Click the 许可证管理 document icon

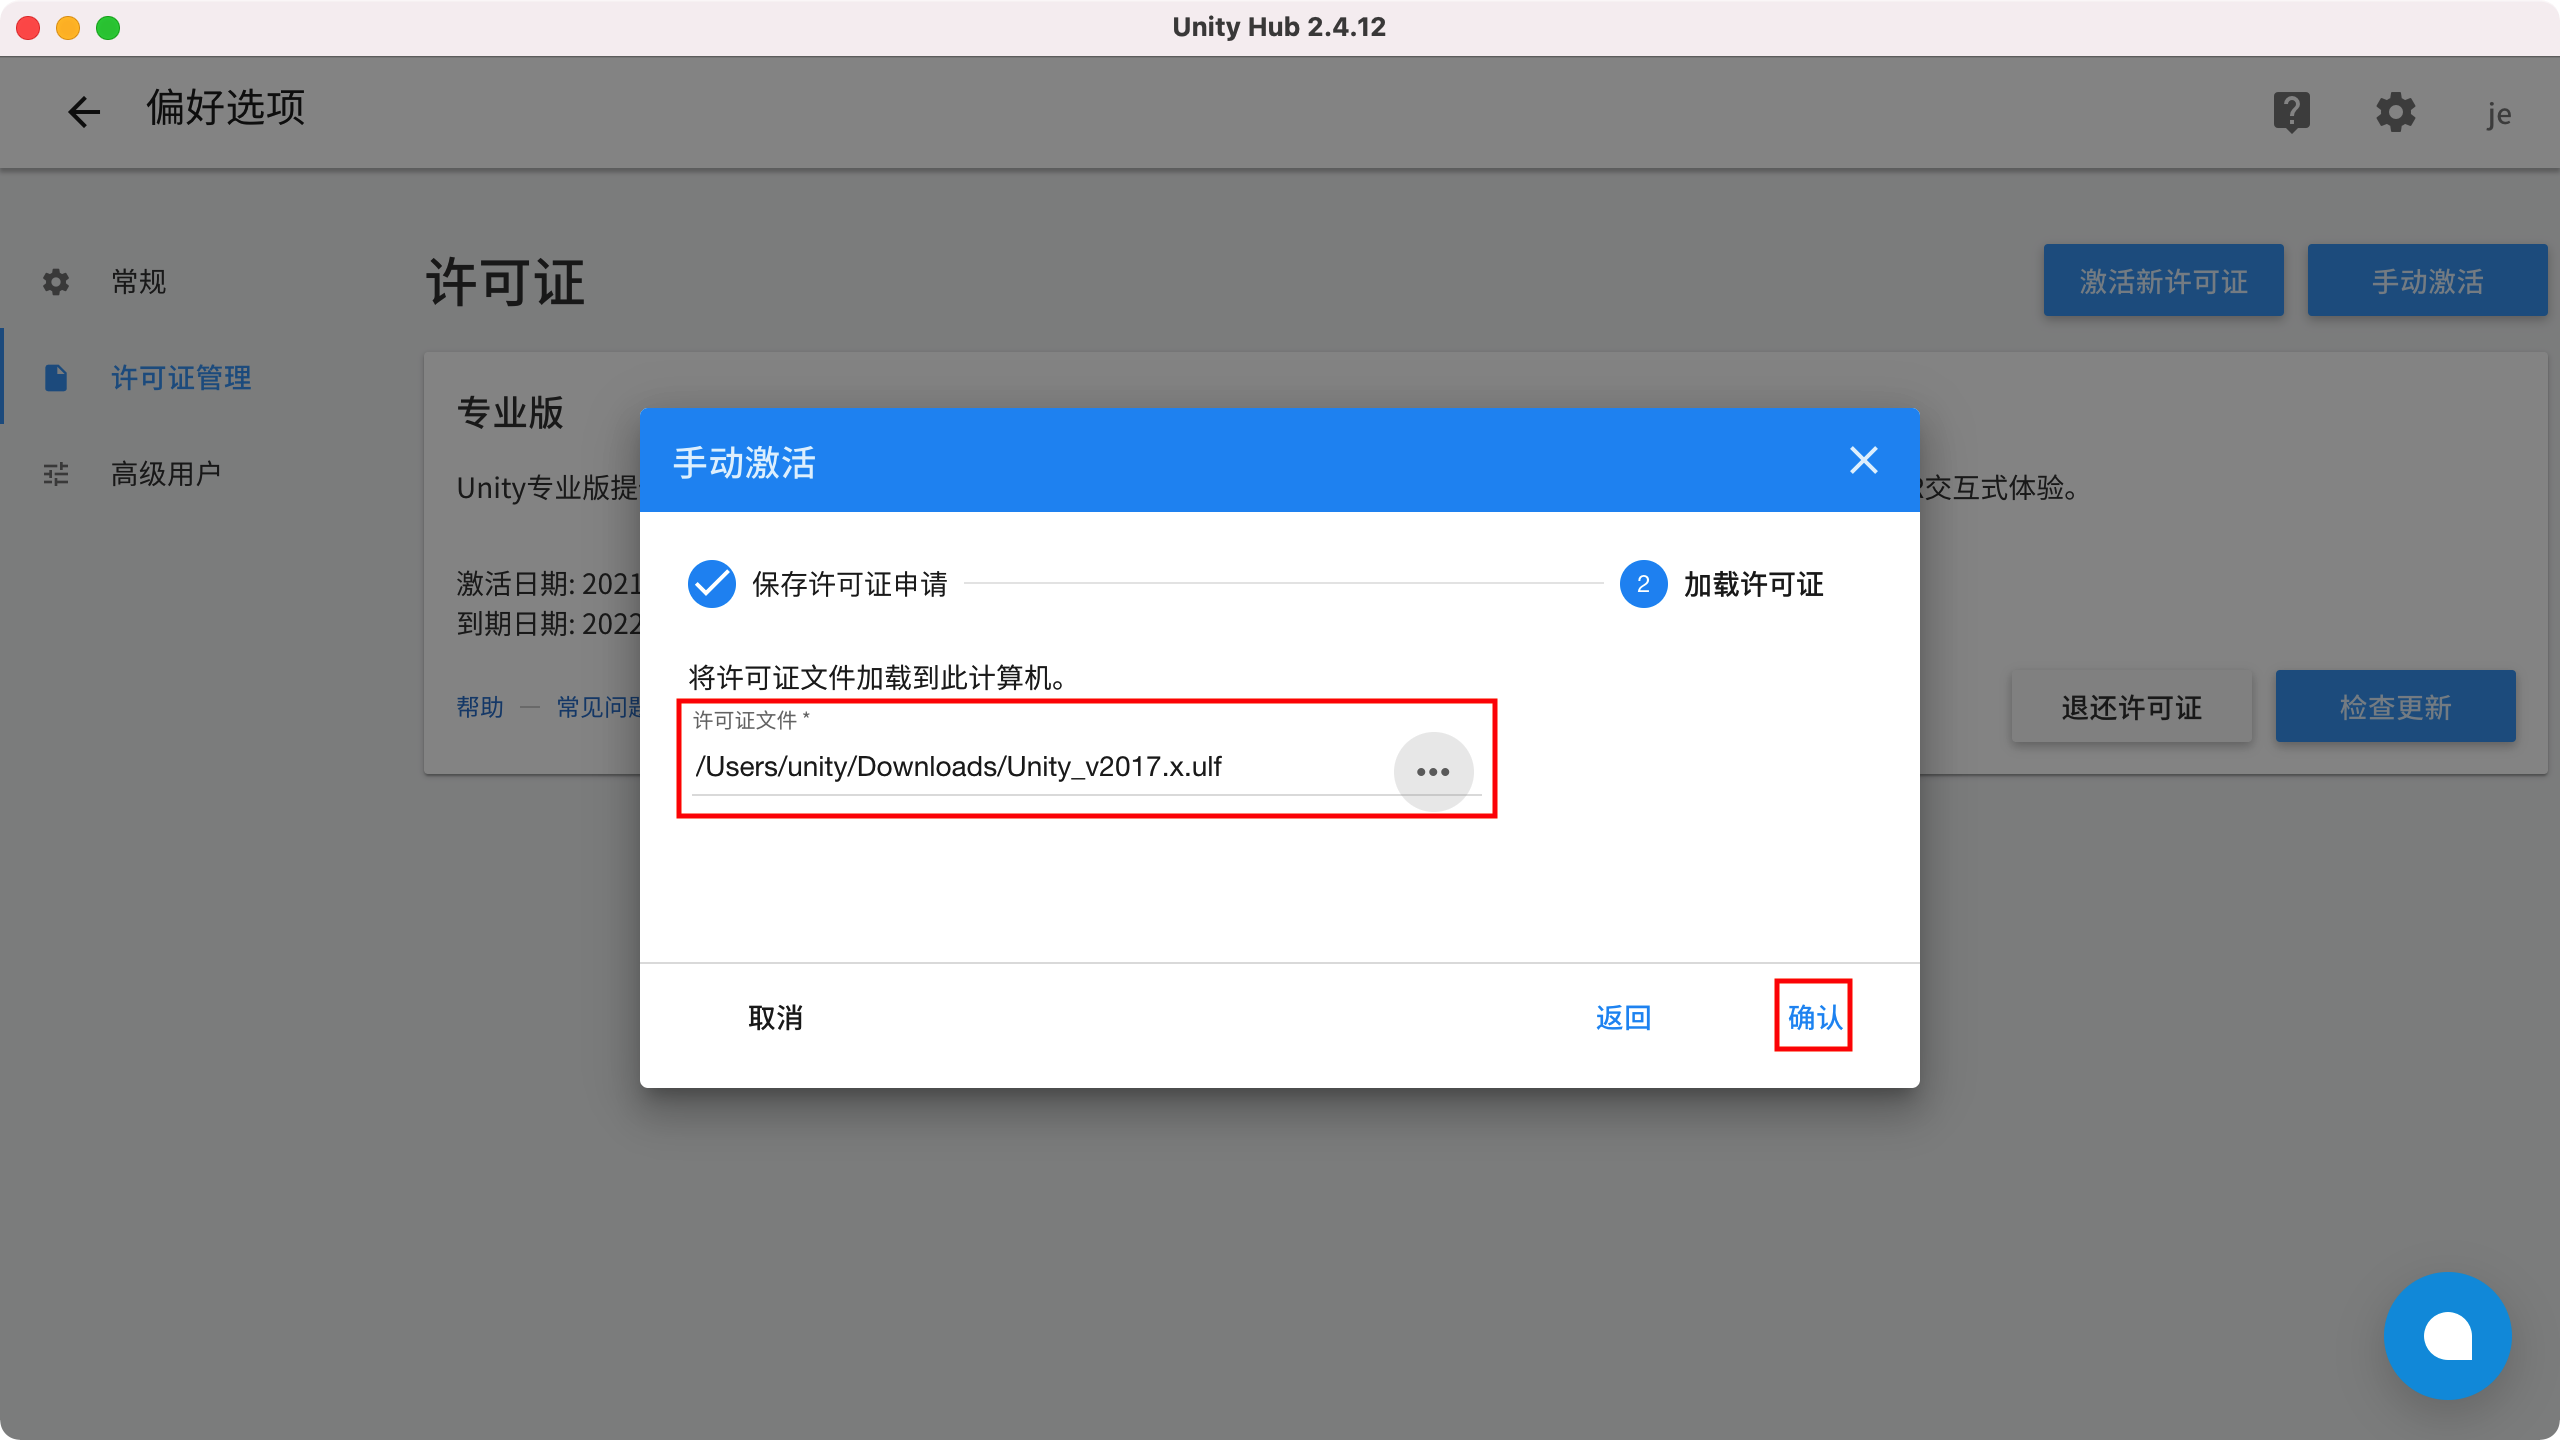(x=55, y=377)
